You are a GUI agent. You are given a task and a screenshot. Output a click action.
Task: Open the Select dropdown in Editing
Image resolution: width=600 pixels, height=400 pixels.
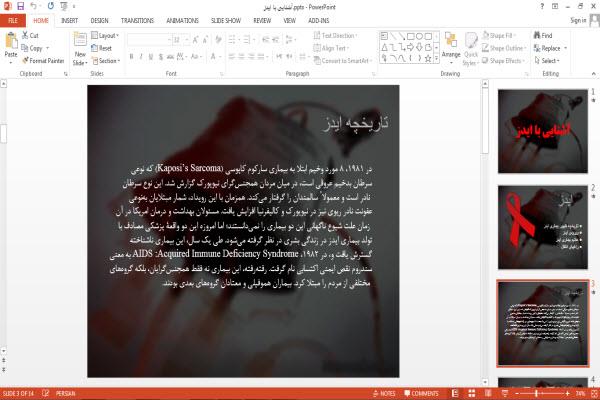click(x=547, y=60)
